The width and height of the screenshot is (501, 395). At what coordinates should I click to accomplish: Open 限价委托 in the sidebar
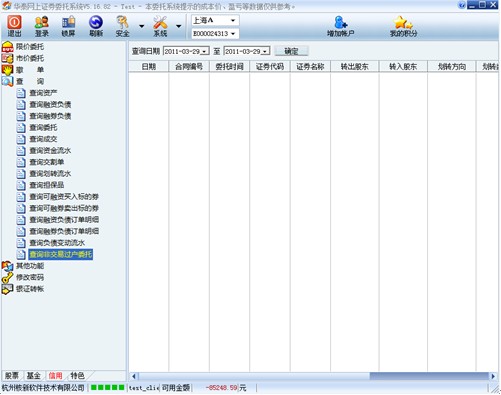click(x=30, y=47)
